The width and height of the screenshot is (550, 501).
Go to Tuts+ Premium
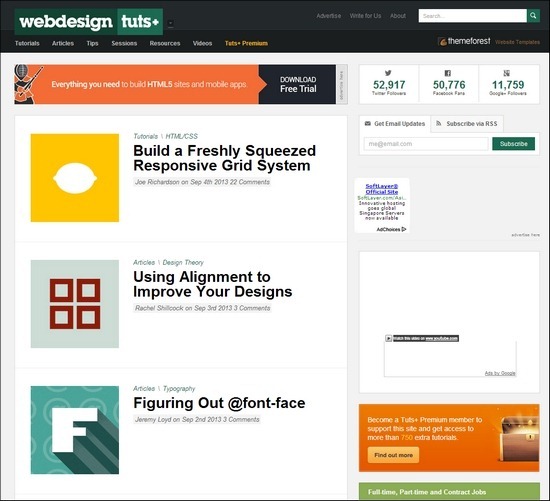click(246, 43)
